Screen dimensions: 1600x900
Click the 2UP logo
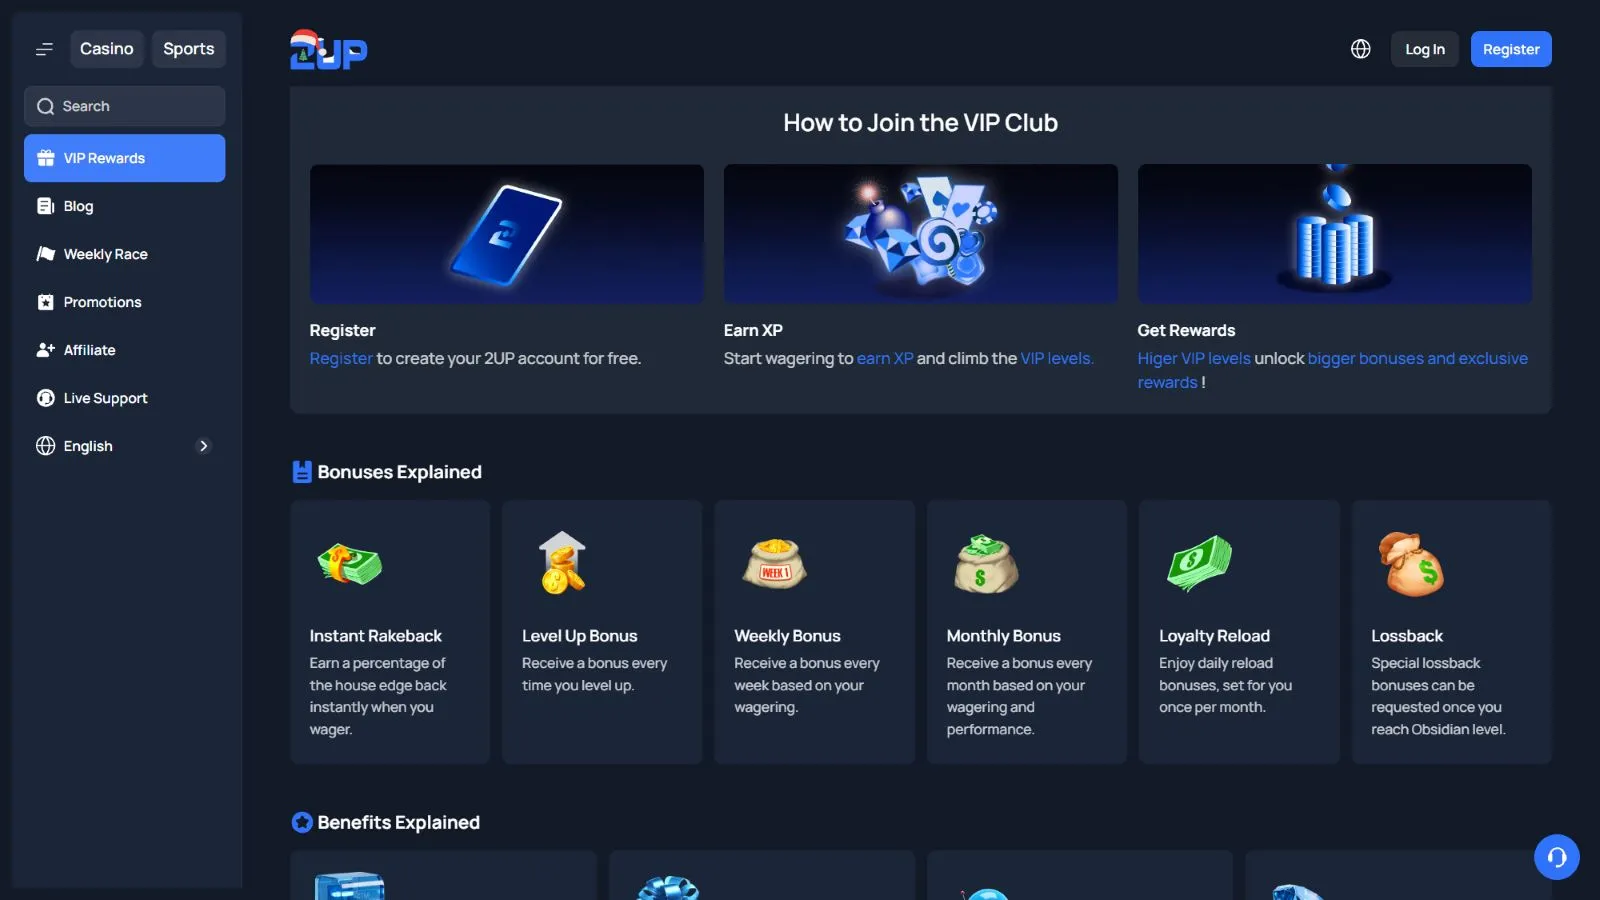pos(328,50)
